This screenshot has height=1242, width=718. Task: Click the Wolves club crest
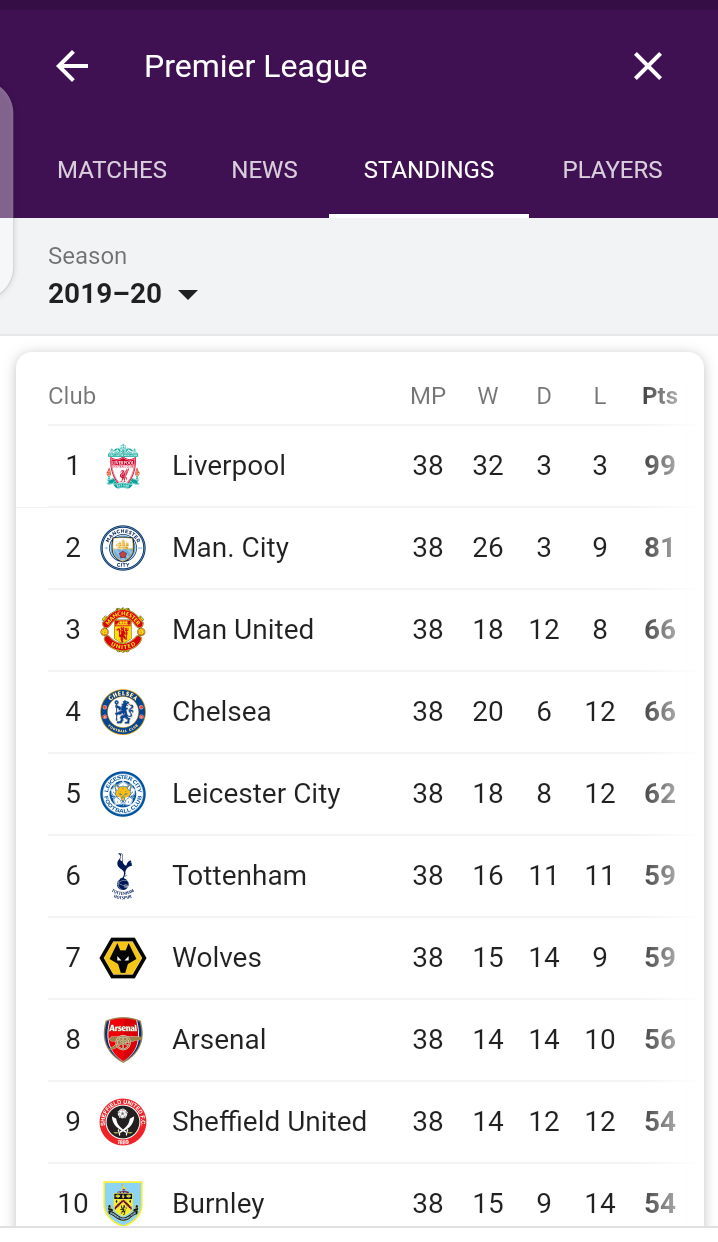pyautogui.click(x=123, y=958)
